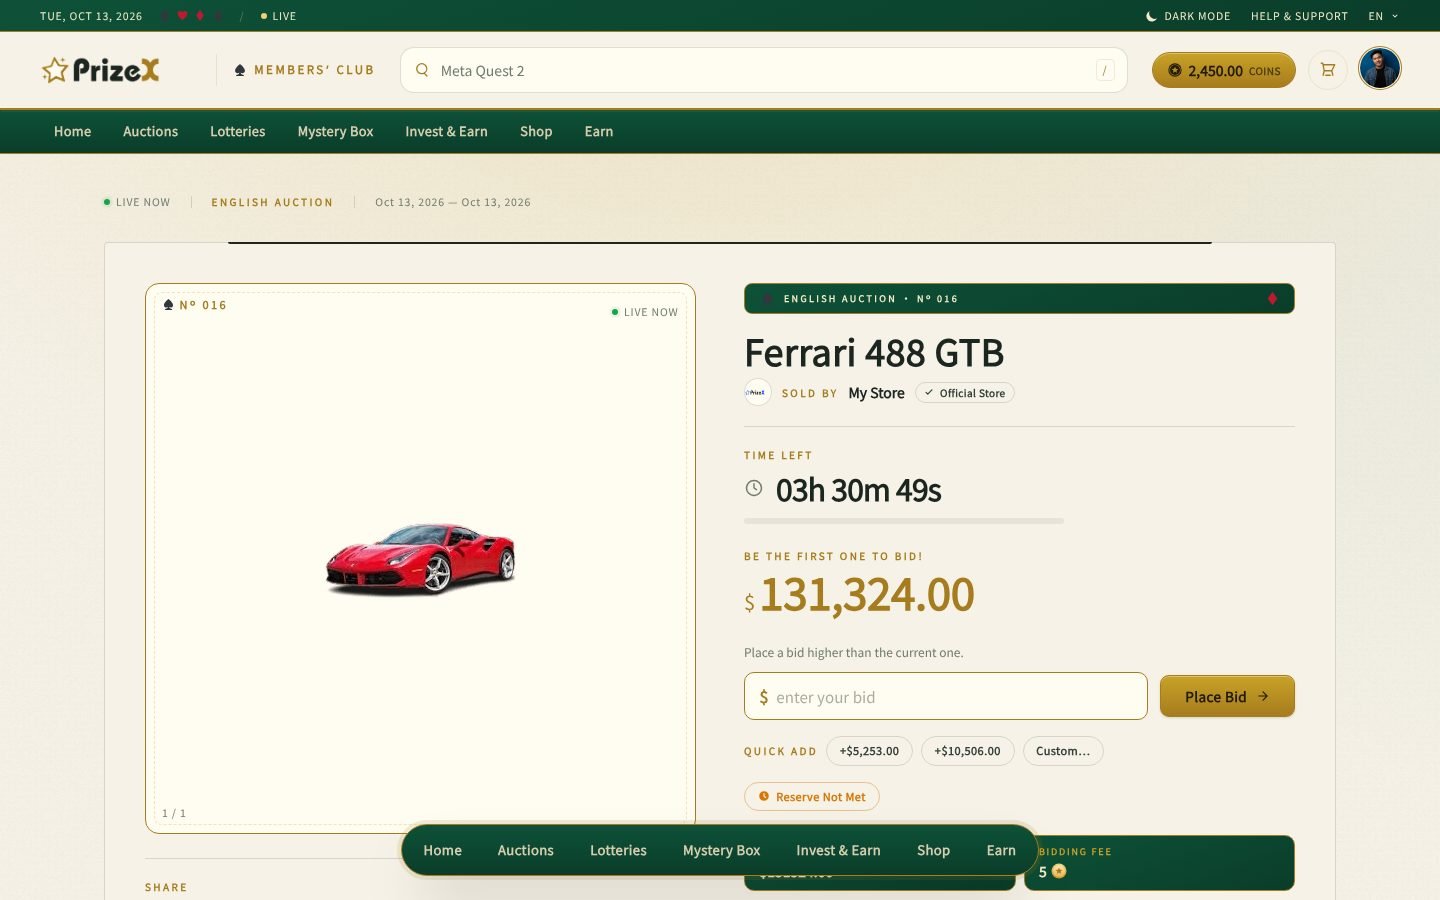Select Auctions in the floating pill menu
This screenshot has height=900, width=1440.
click(525, 850)
